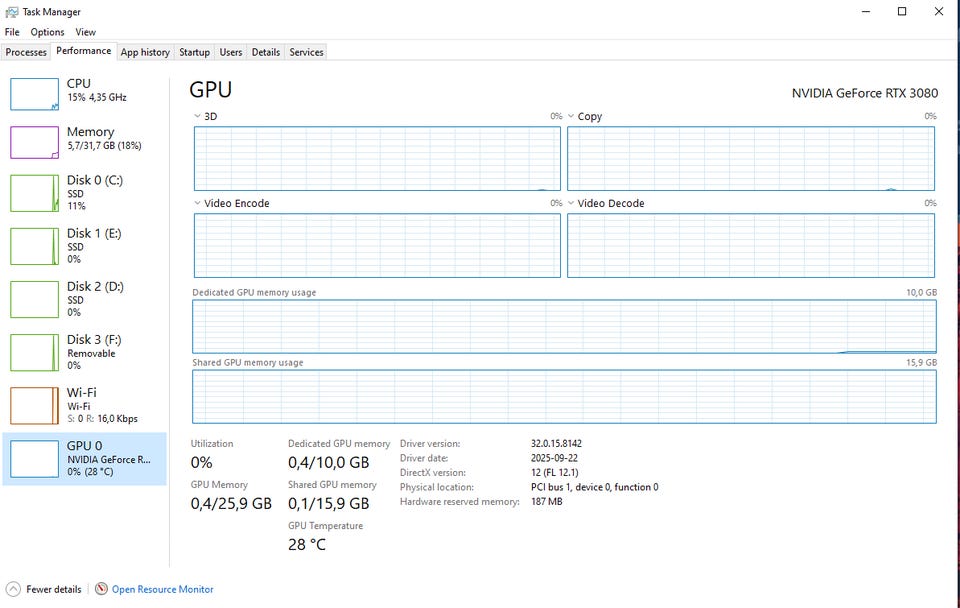
Task: Open the Video Decode graph dropdown
Action: [571, 204]
